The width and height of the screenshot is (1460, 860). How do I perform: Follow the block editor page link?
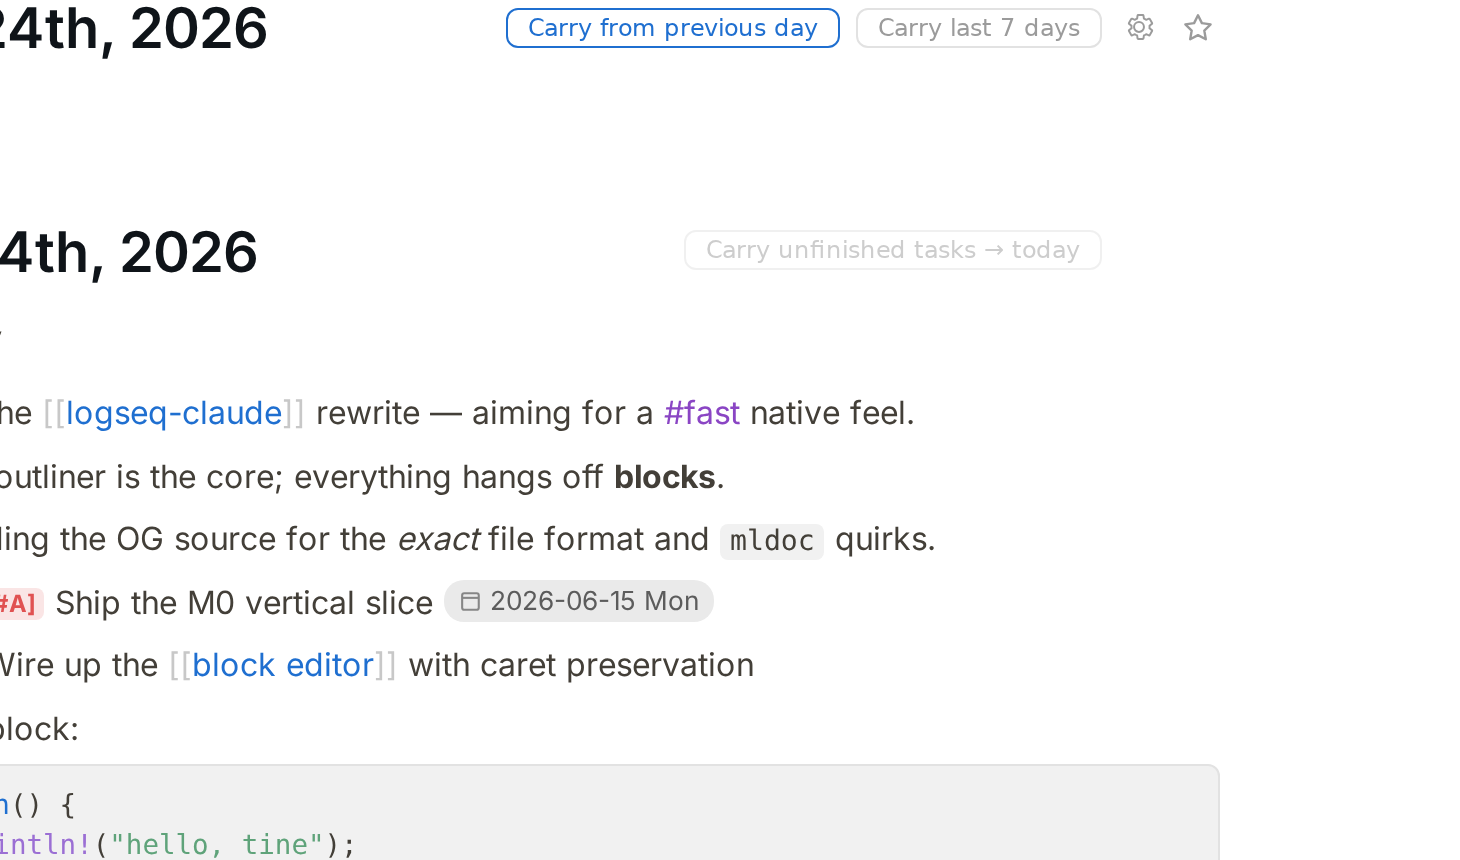[x=283, y=665]
